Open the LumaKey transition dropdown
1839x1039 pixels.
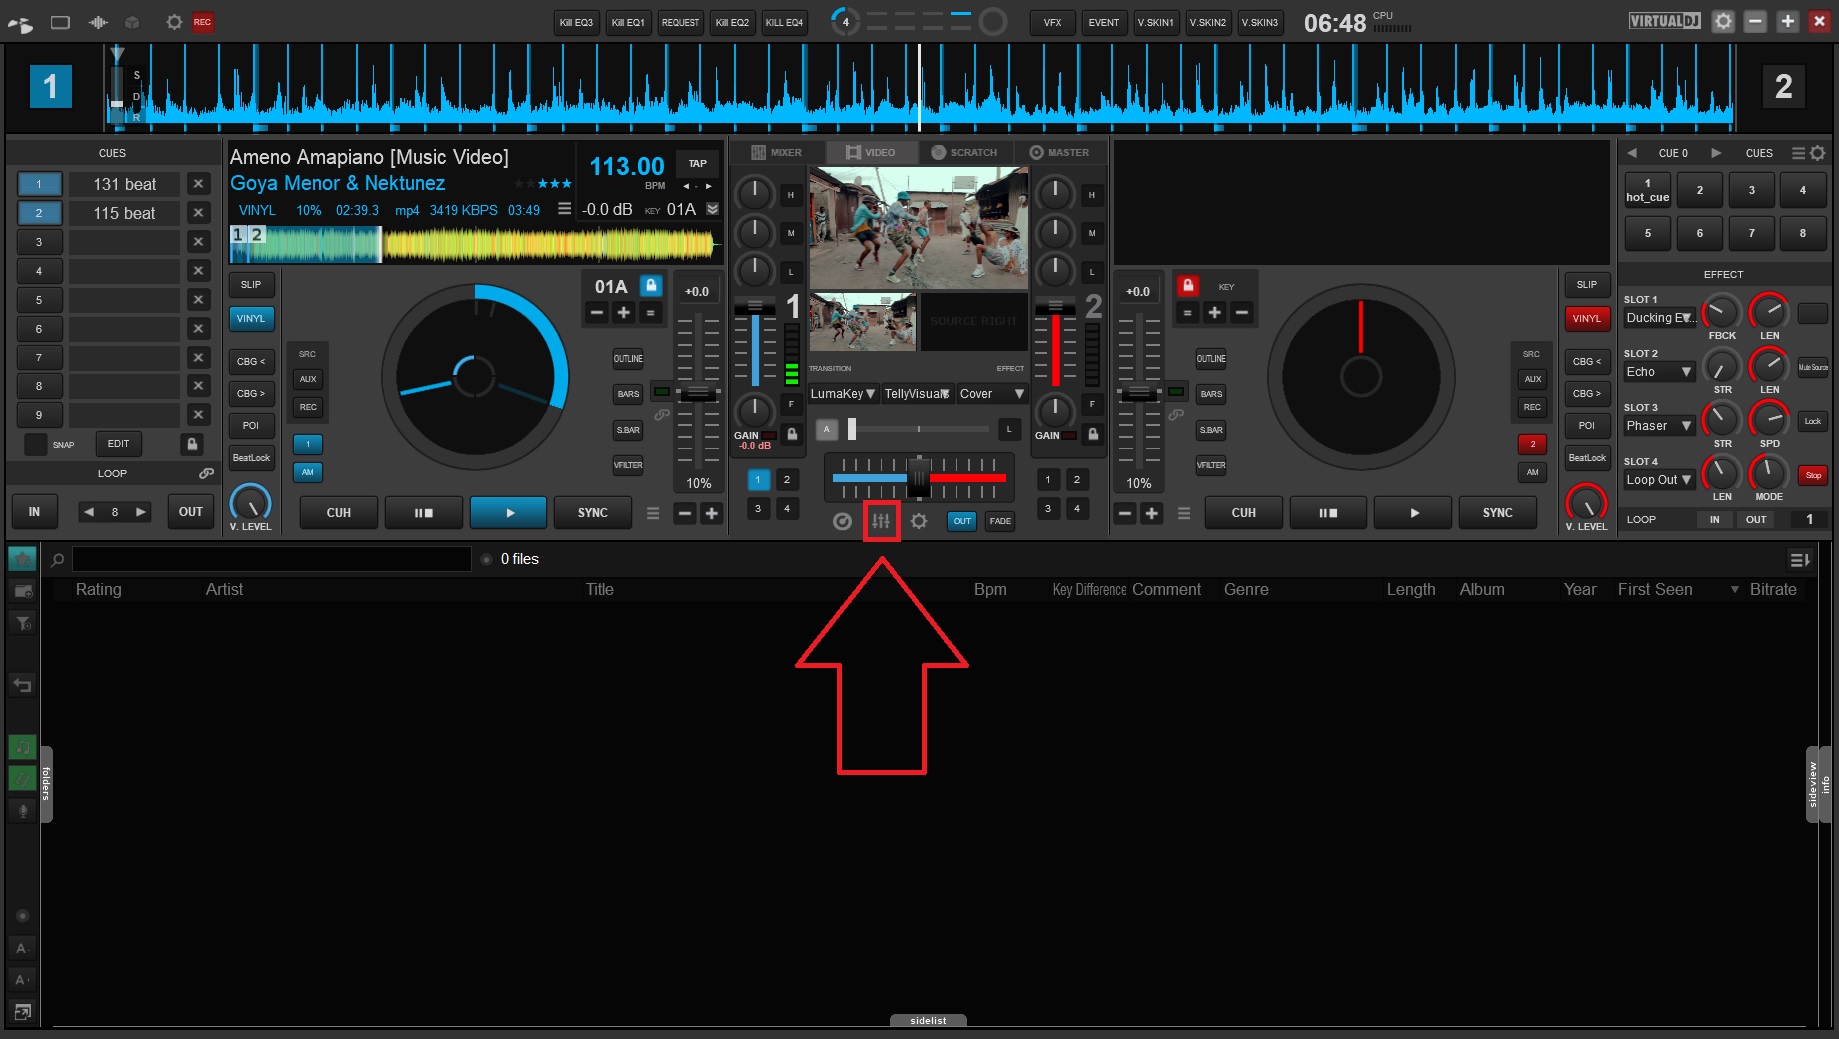[x=843, y=394]
